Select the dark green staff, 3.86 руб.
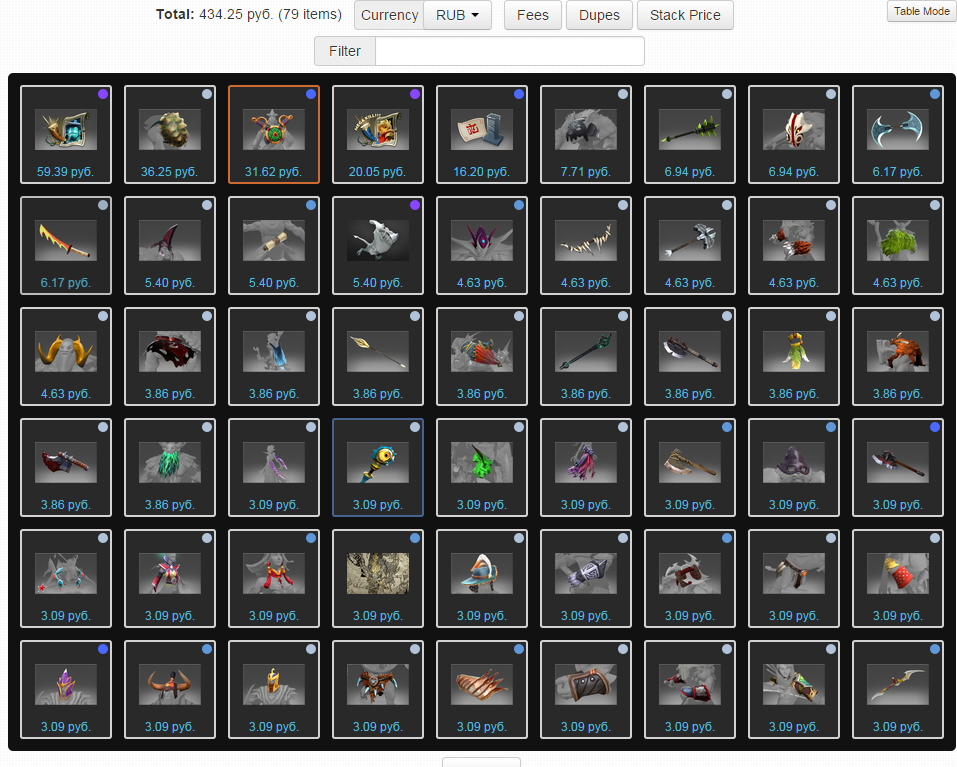 (586, 356)
